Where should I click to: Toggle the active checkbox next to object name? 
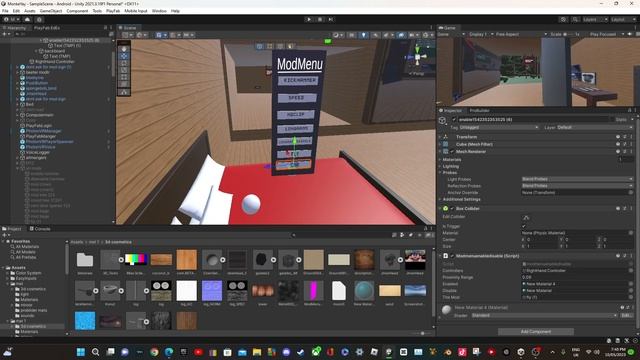(454, 120)
